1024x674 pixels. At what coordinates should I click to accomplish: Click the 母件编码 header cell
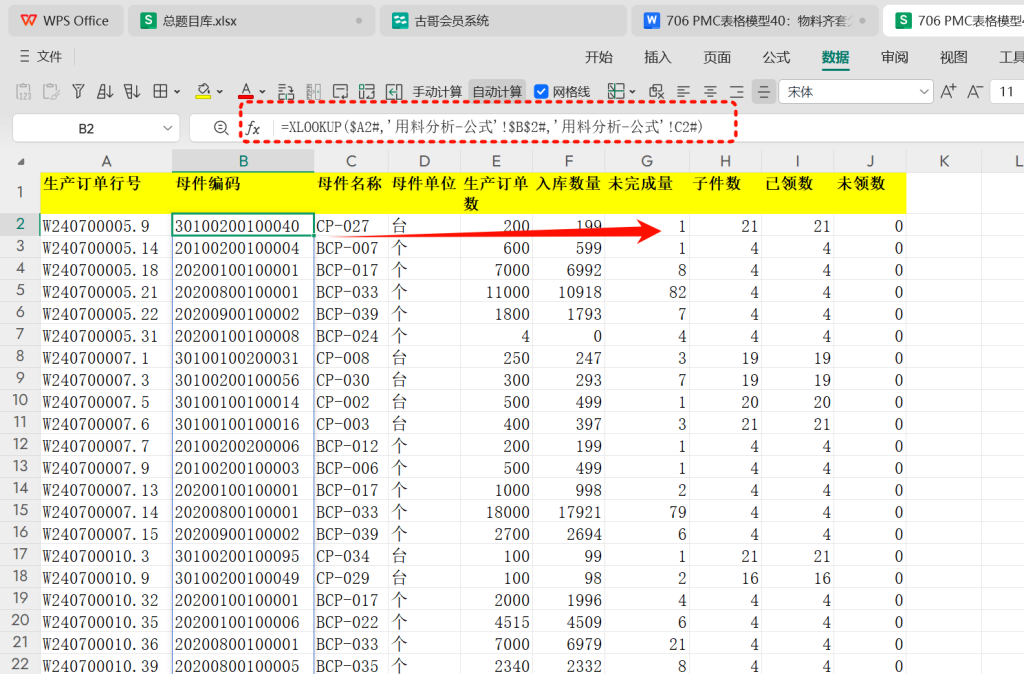tap(243, 193)
